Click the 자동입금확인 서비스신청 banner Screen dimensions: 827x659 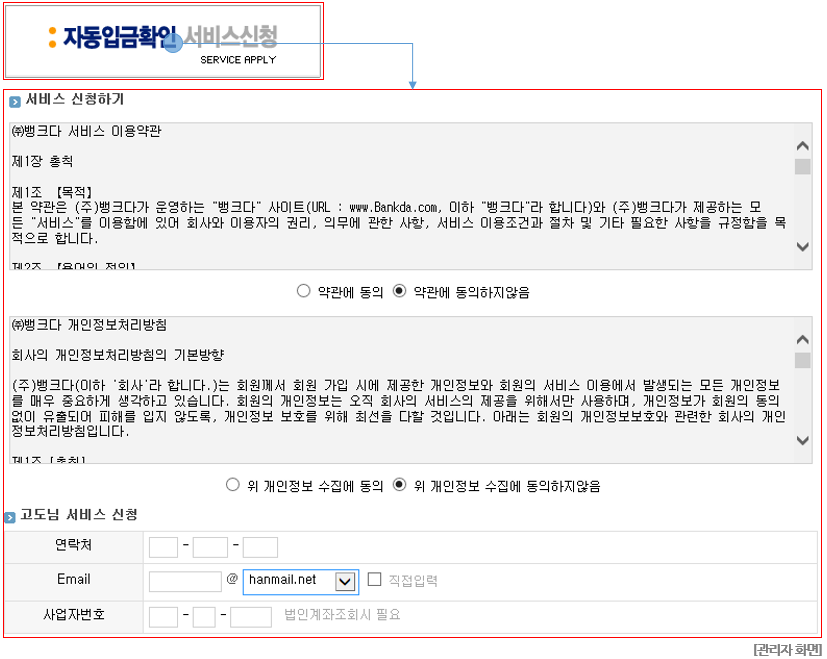coord(163,42)
